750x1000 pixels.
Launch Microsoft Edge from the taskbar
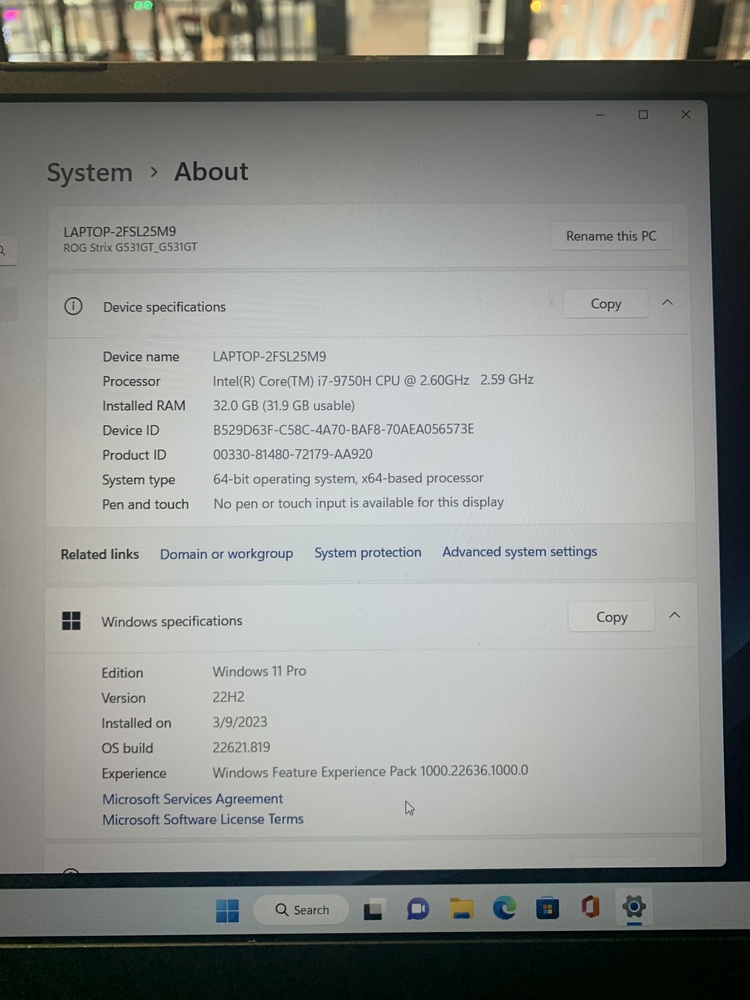click(504, 908)
